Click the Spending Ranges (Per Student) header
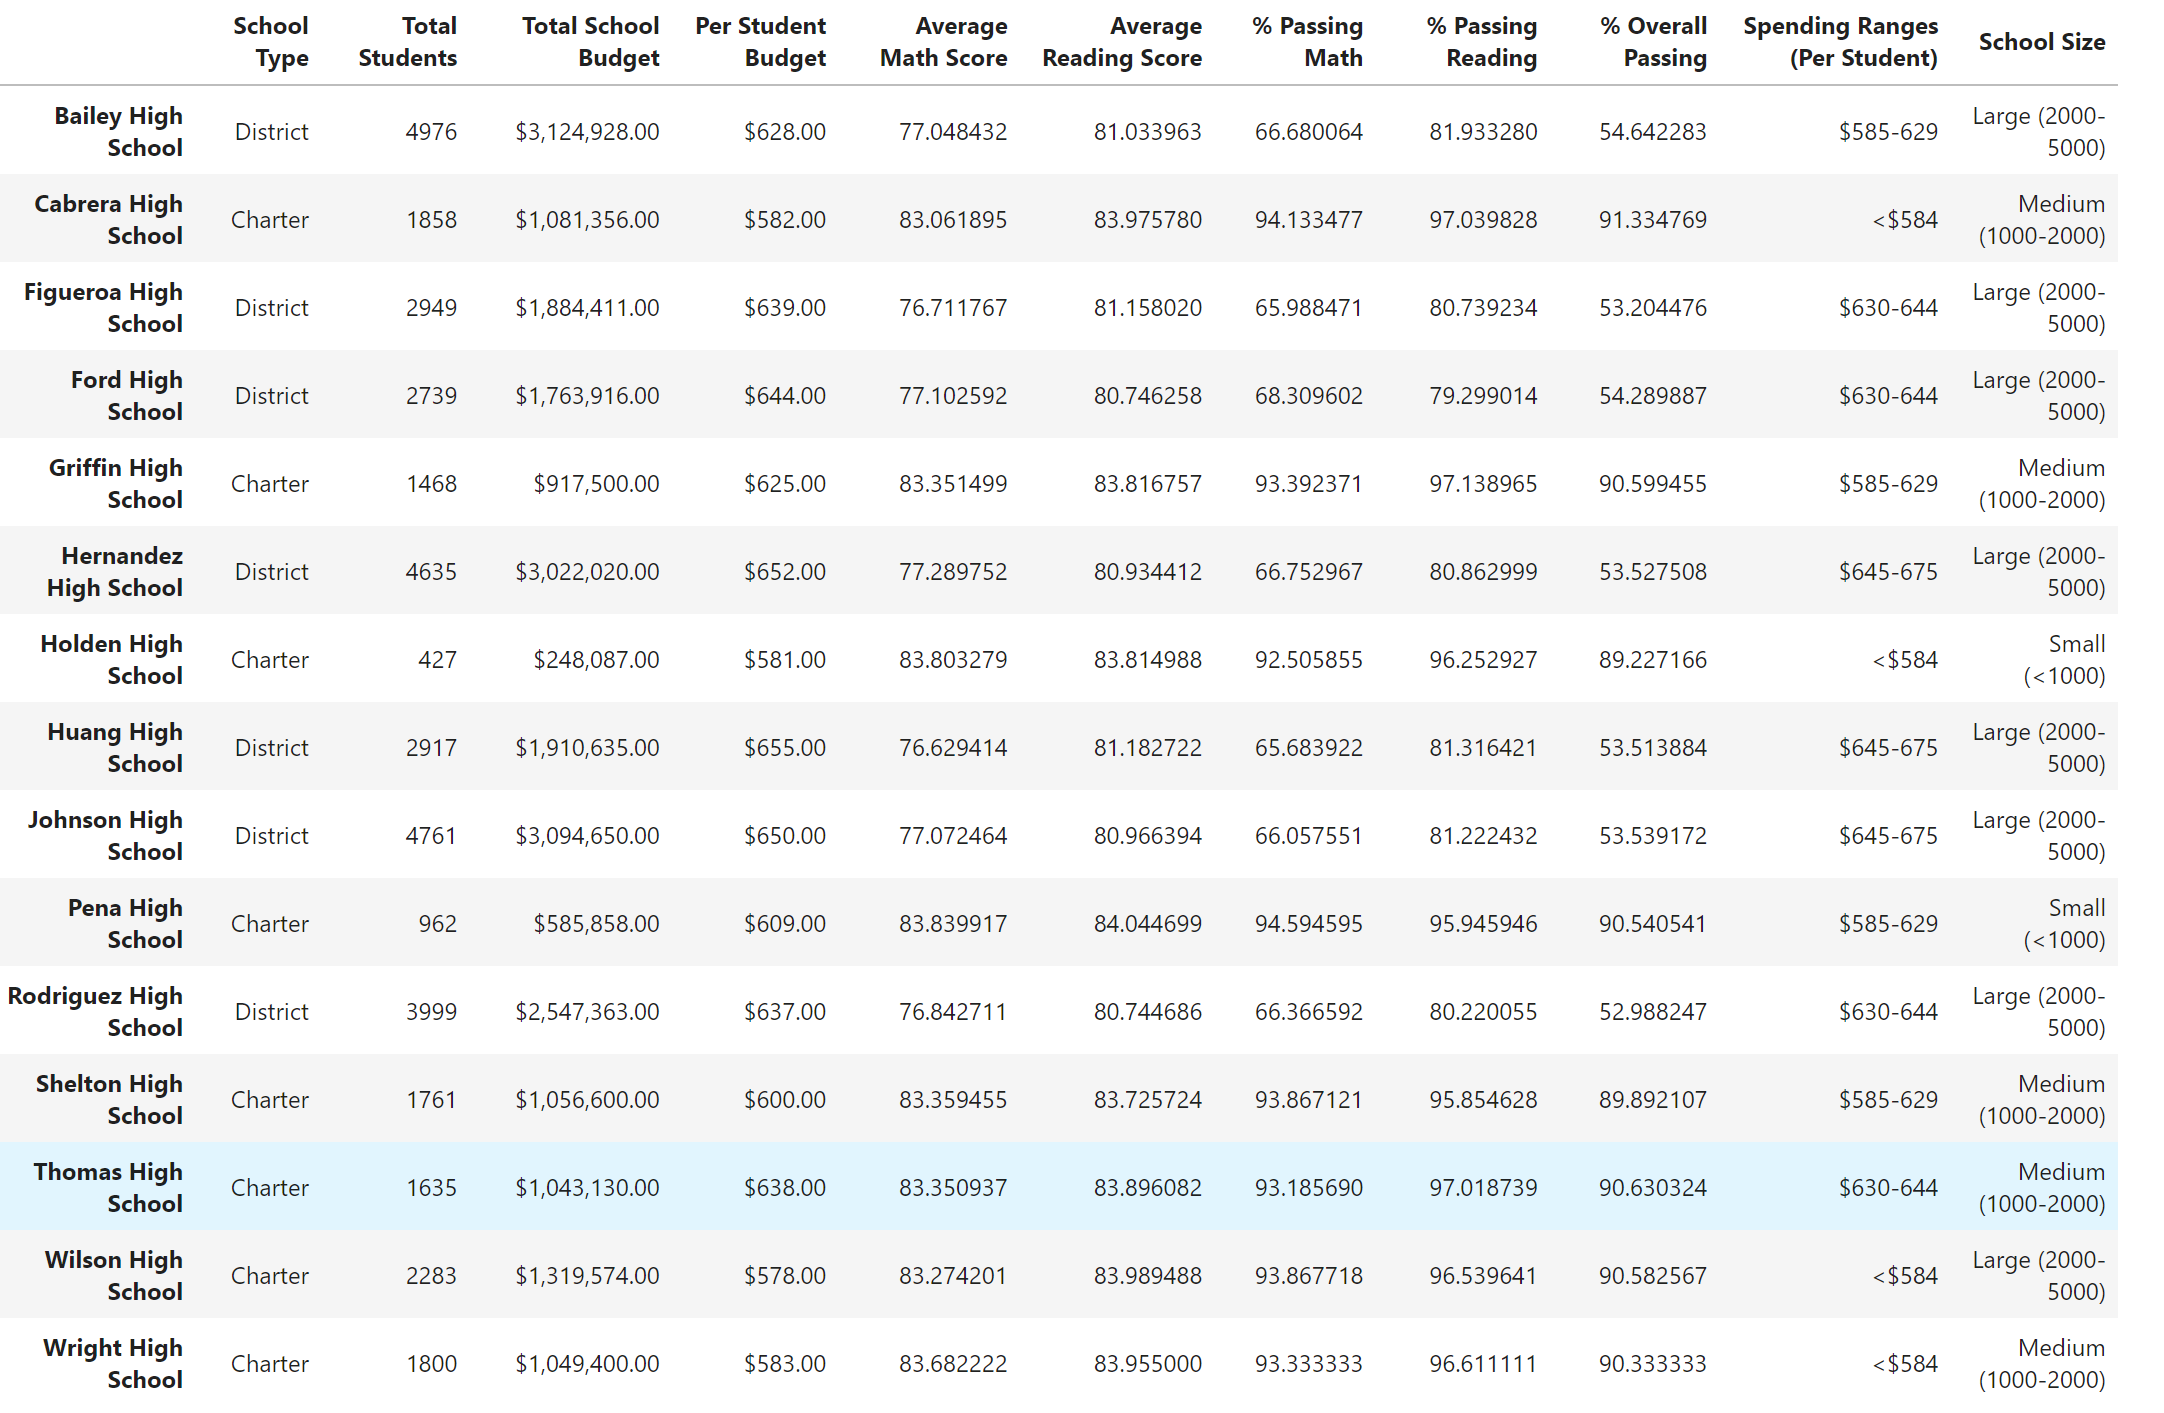2164x1413 pixels. (x=1840, y=42)
